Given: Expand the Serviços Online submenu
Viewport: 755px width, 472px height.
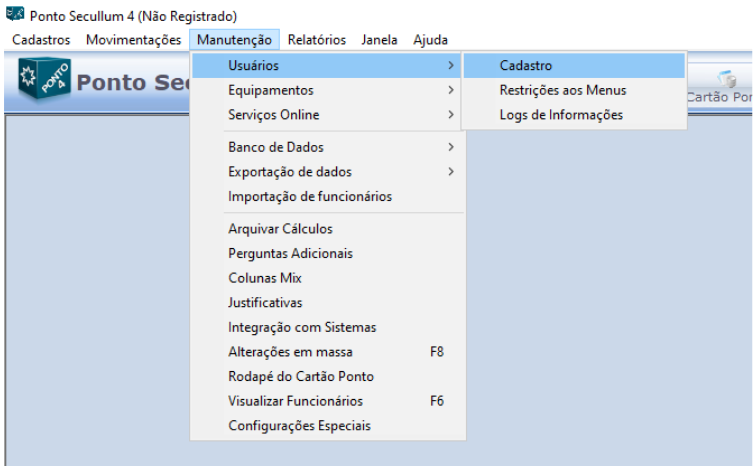Looking at the screenshot, I should point(274,115).
